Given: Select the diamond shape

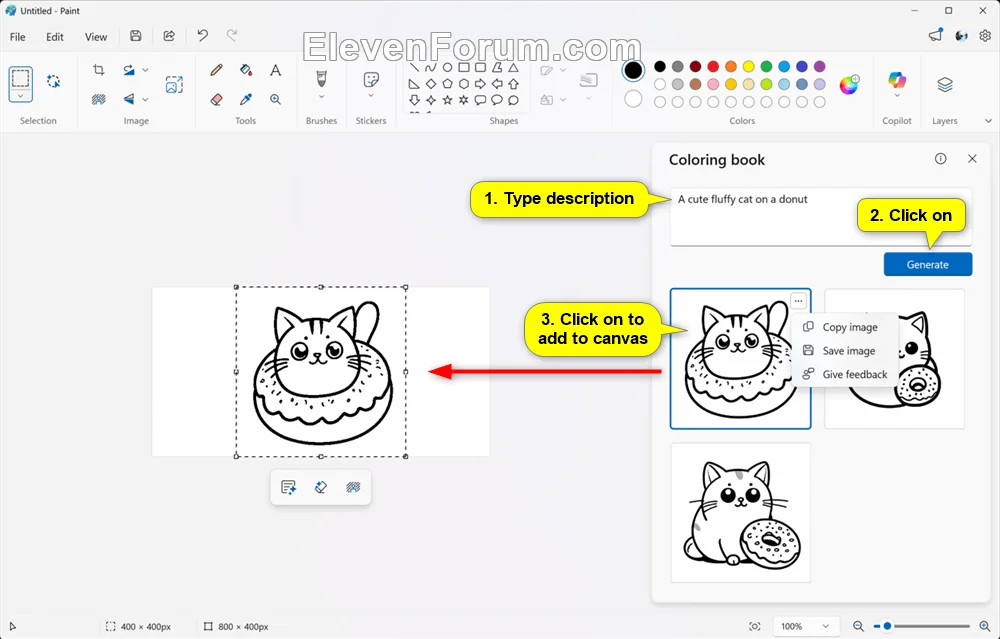Looking at the screenshot, I should 431,84.
